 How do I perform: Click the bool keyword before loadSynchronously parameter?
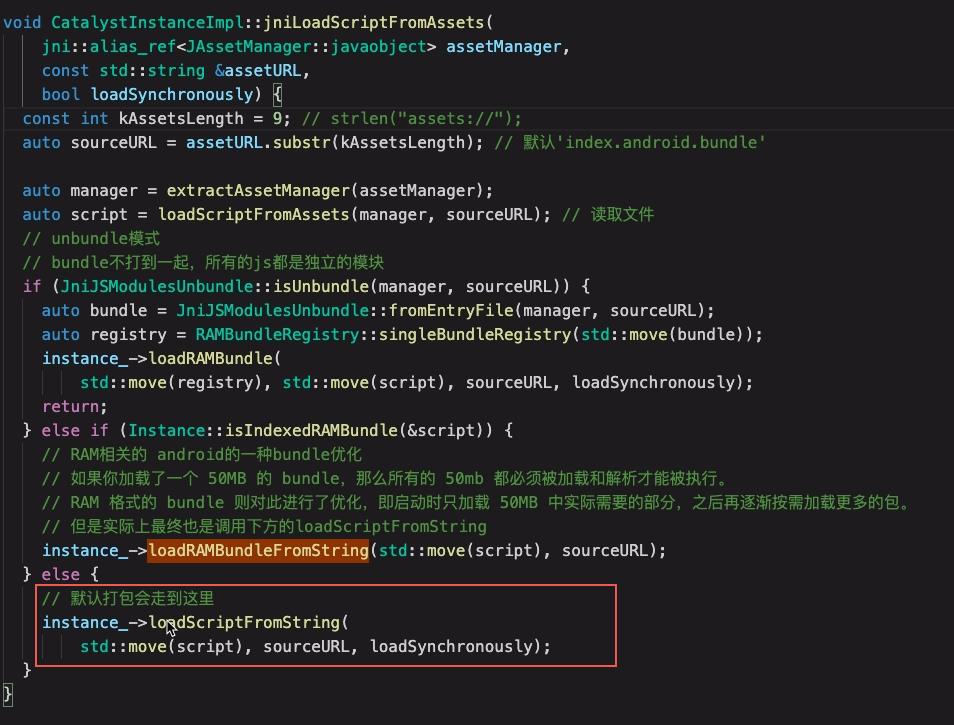point(61,94)
